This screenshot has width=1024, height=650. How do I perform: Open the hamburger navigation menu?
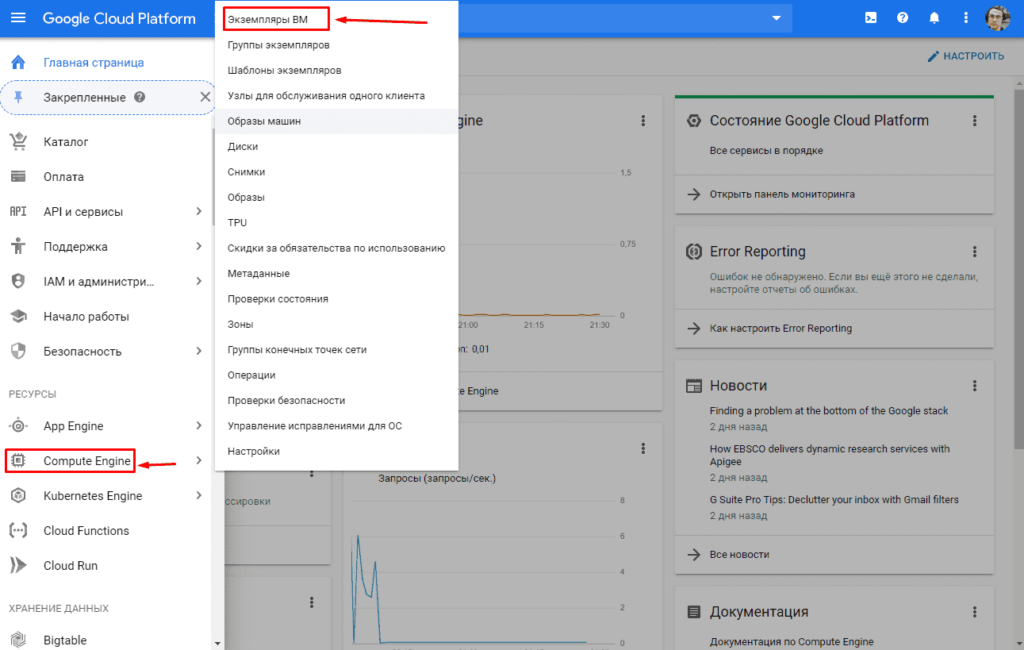click(19, 19)
